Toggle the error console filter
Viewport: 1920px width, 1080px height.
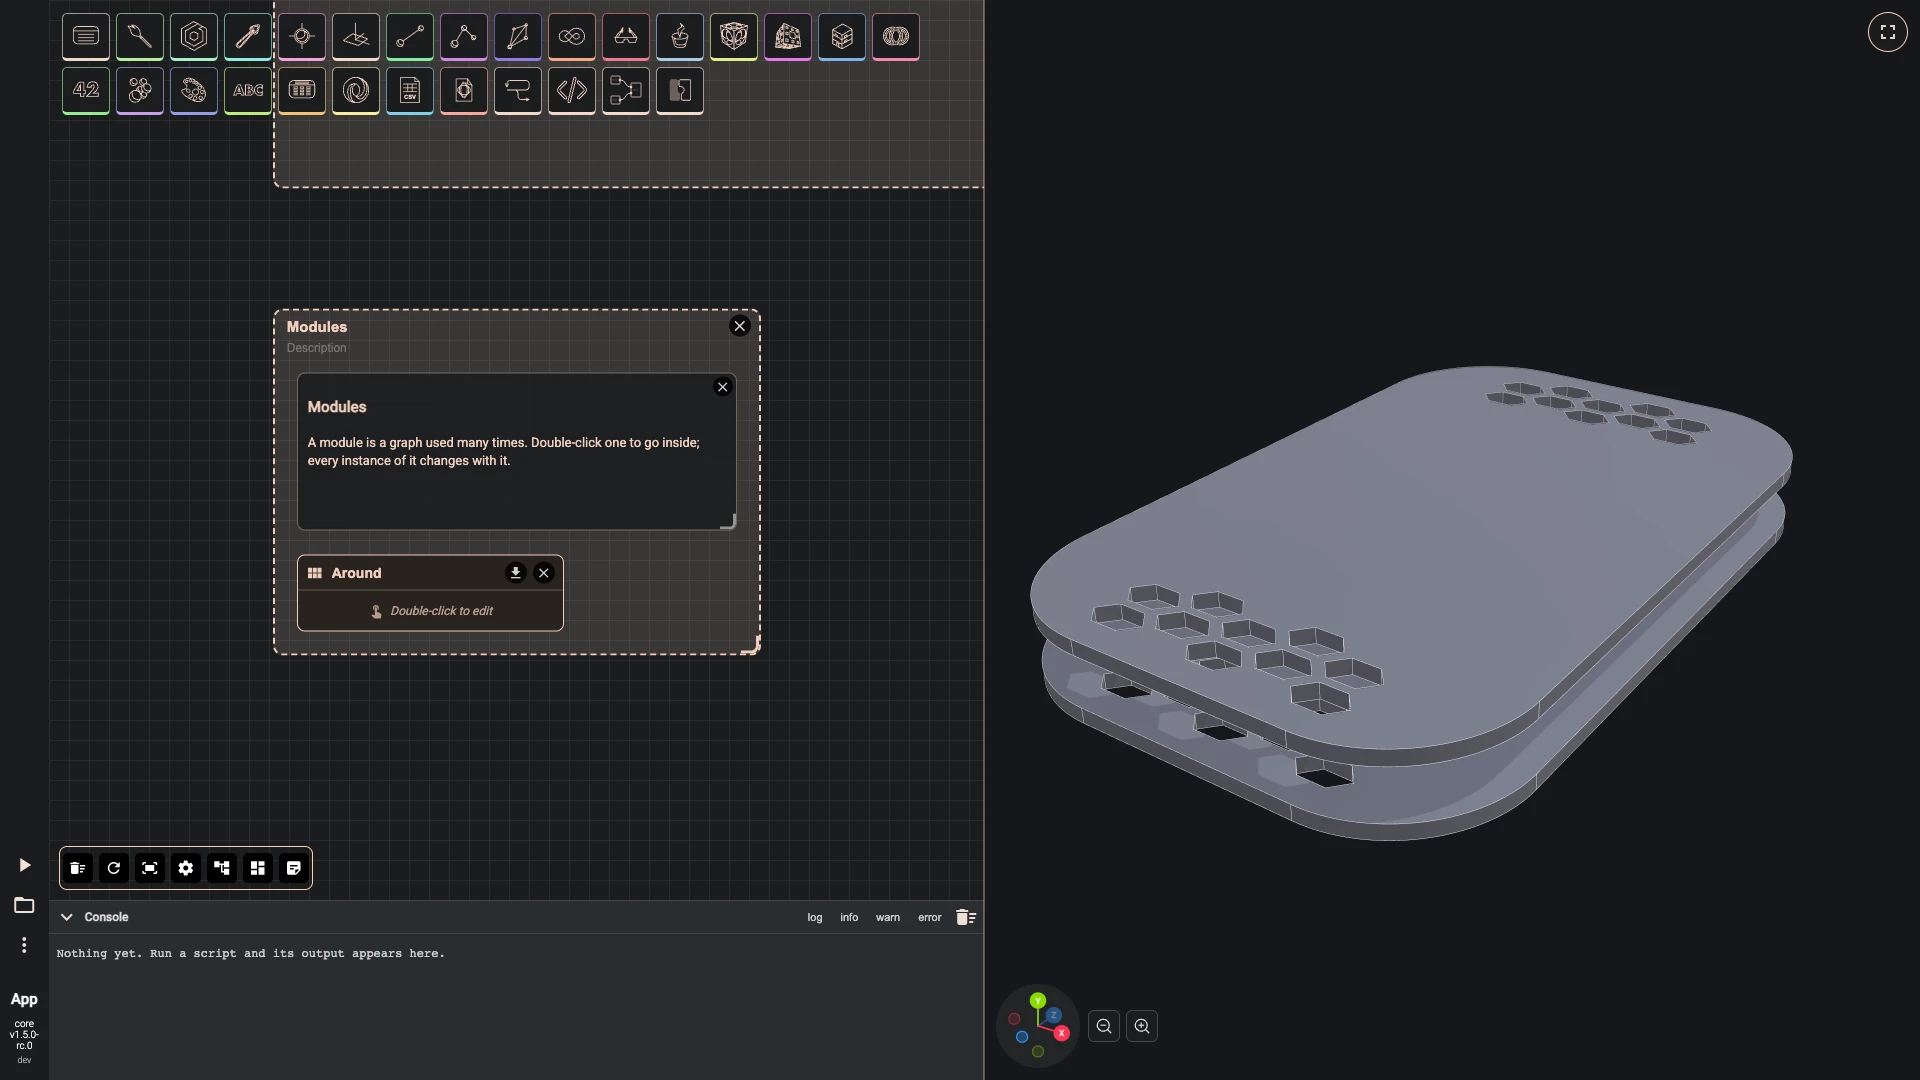click(x=930, y=917)
